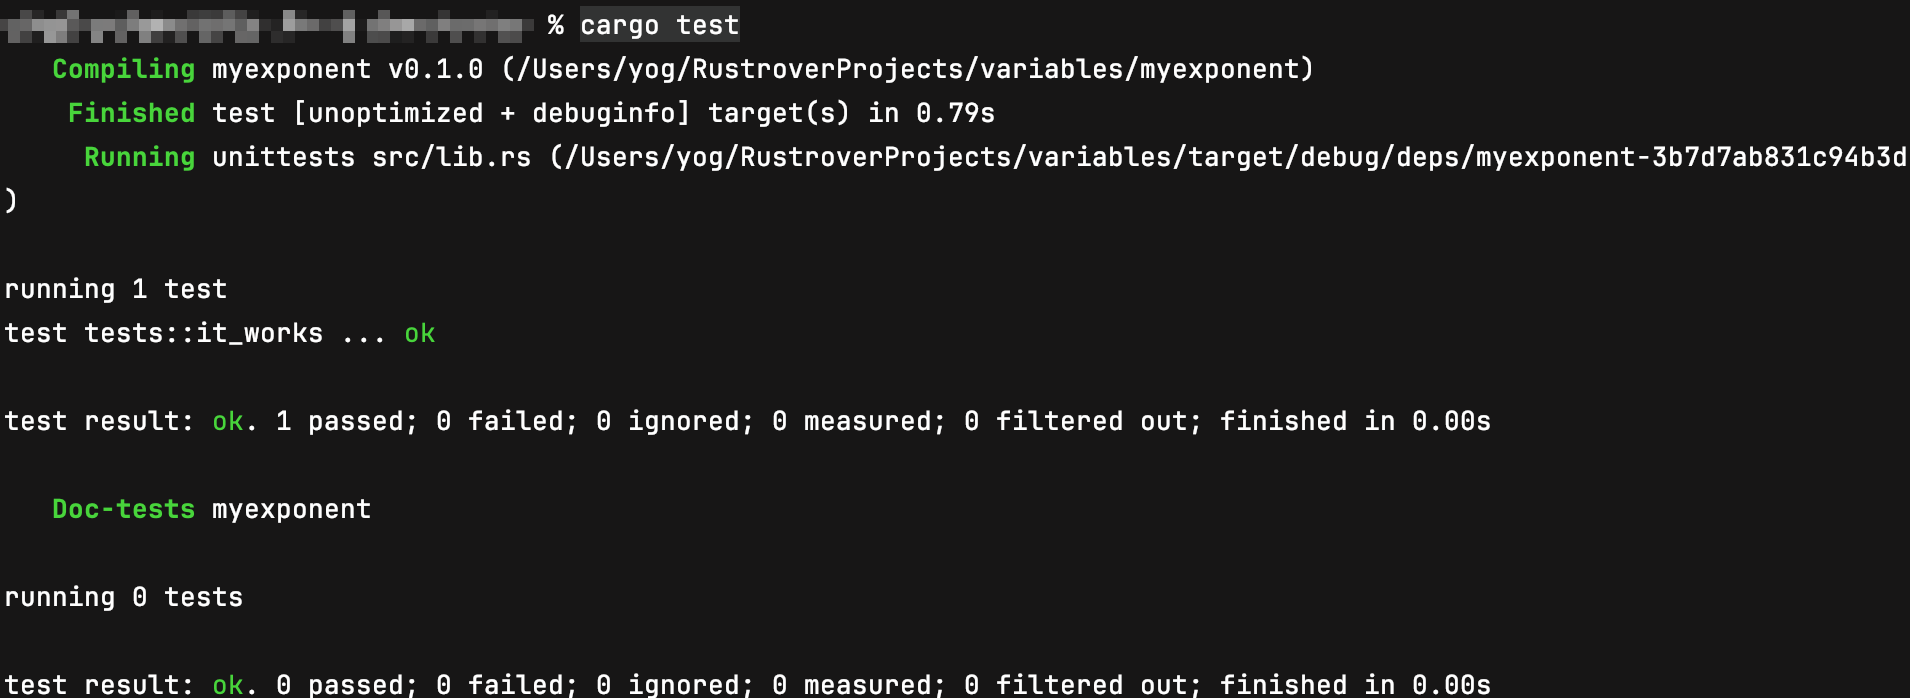This screenshot has height=698, width=1910.
Task: Click the closing parenthesis on wrapped line
Action: [x=11, y=201]
